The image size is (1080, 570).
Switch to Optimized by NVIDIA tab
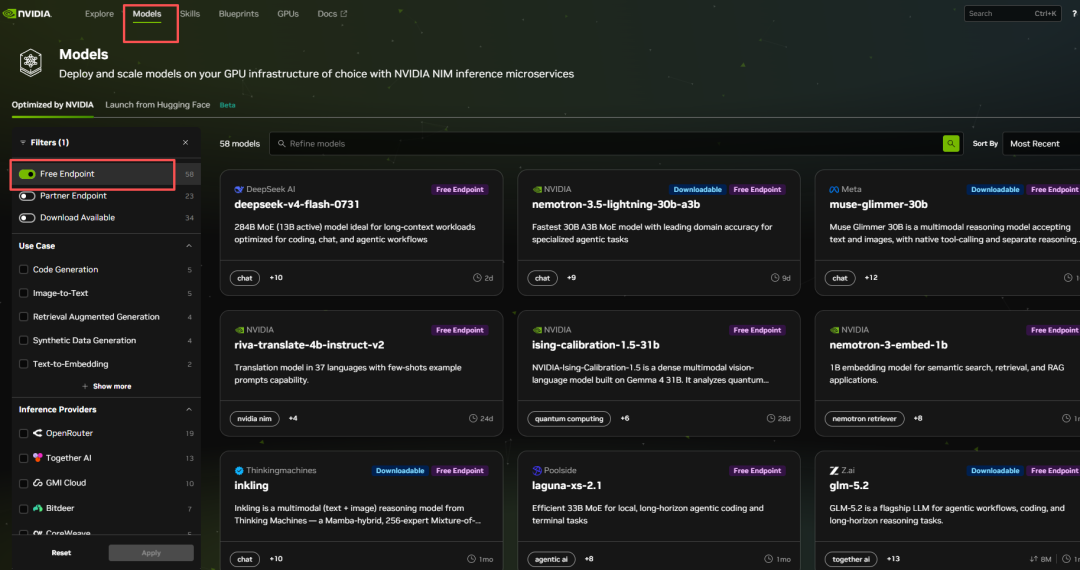tap(52, 105)
